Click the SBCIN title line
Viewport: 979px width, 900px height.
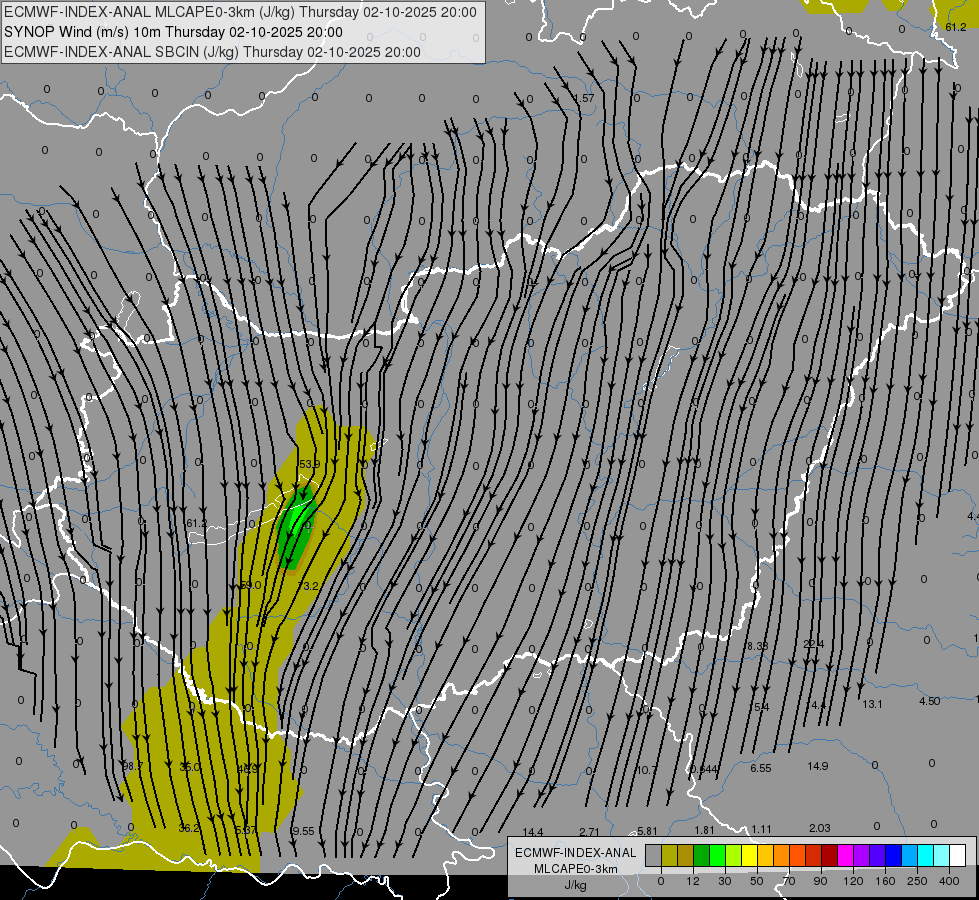[212, 52]
